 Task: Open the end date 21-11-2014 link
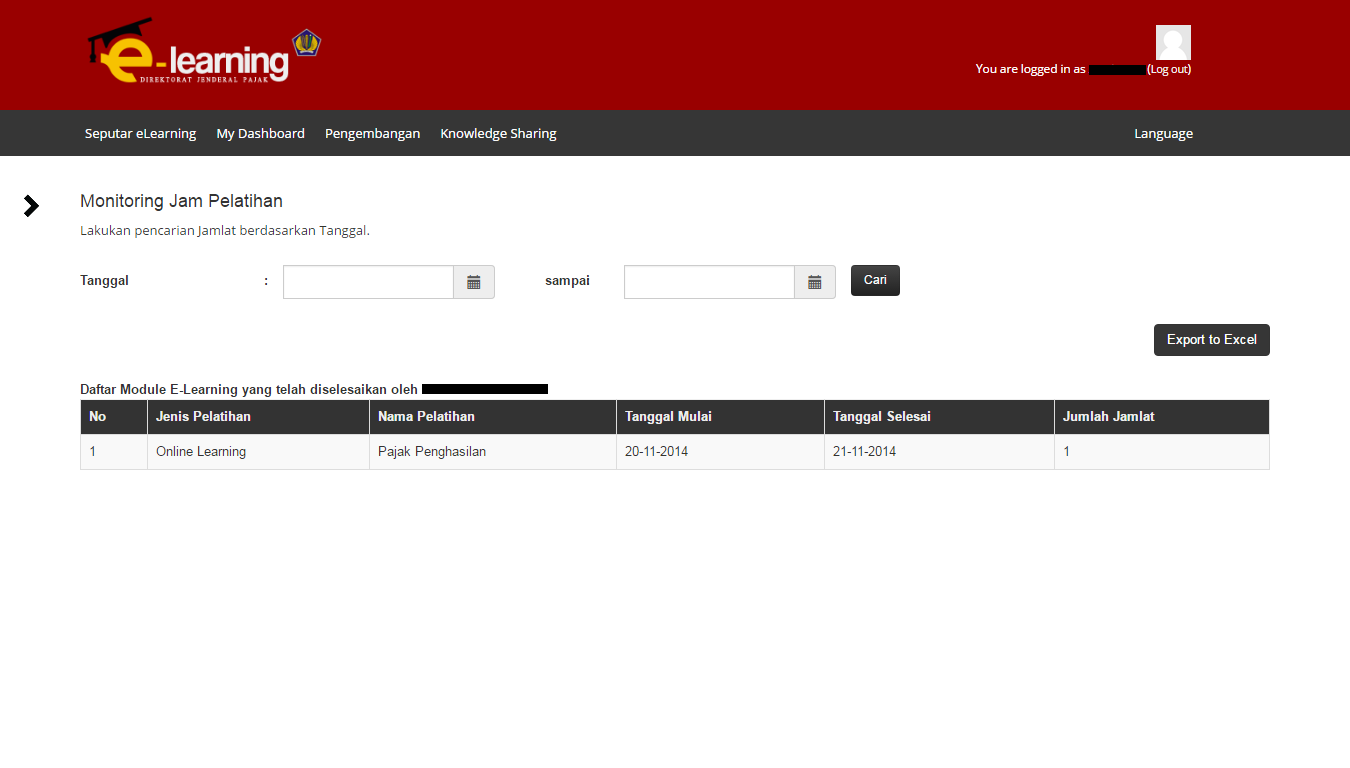[x=862, y=451]
